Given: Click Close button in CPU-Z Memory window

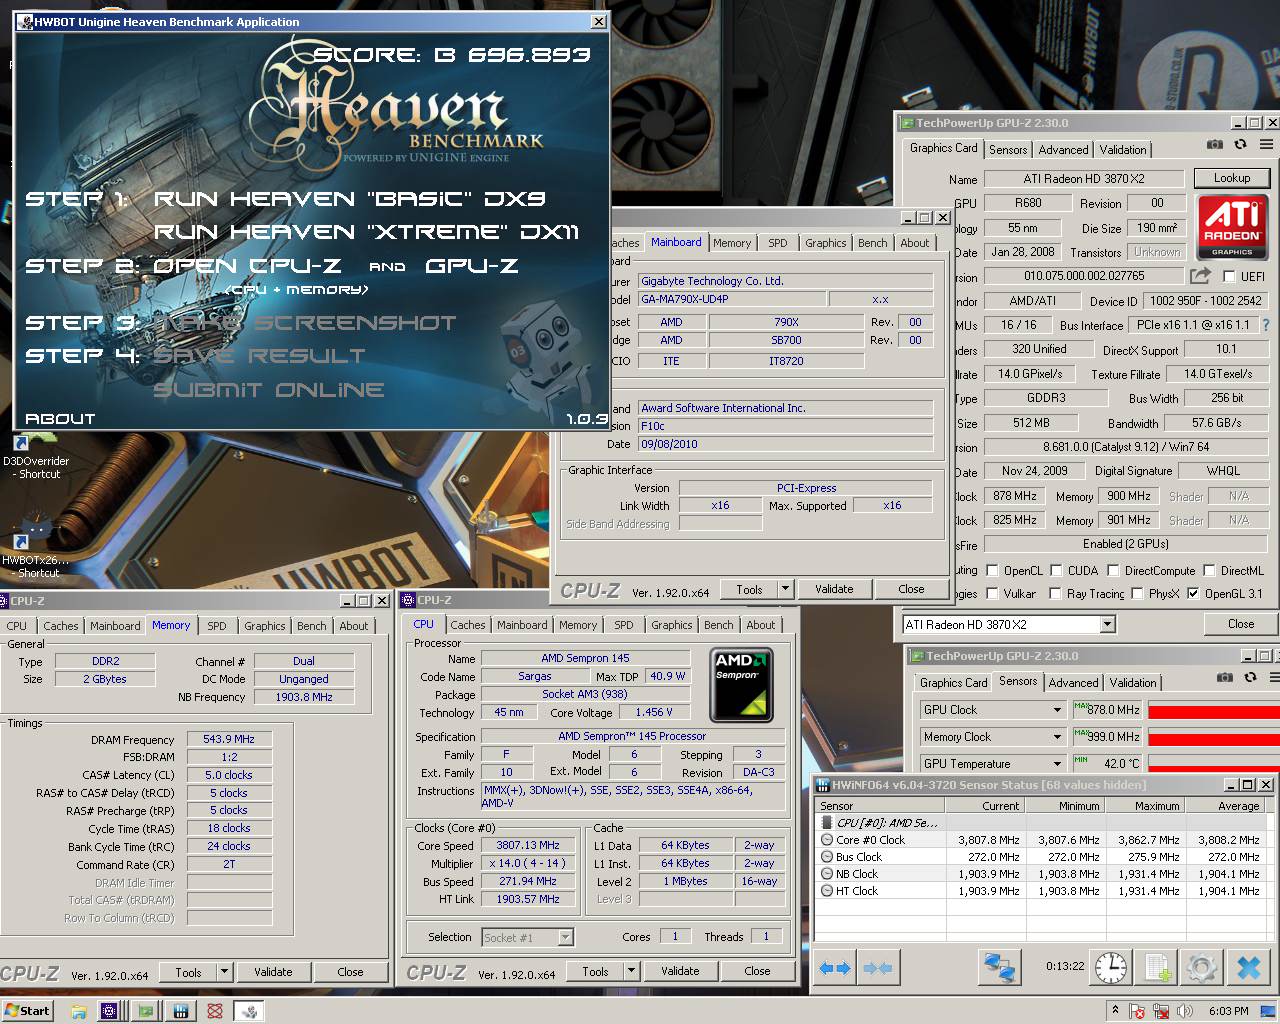Looking at the screenshot, I should point(350,972).
